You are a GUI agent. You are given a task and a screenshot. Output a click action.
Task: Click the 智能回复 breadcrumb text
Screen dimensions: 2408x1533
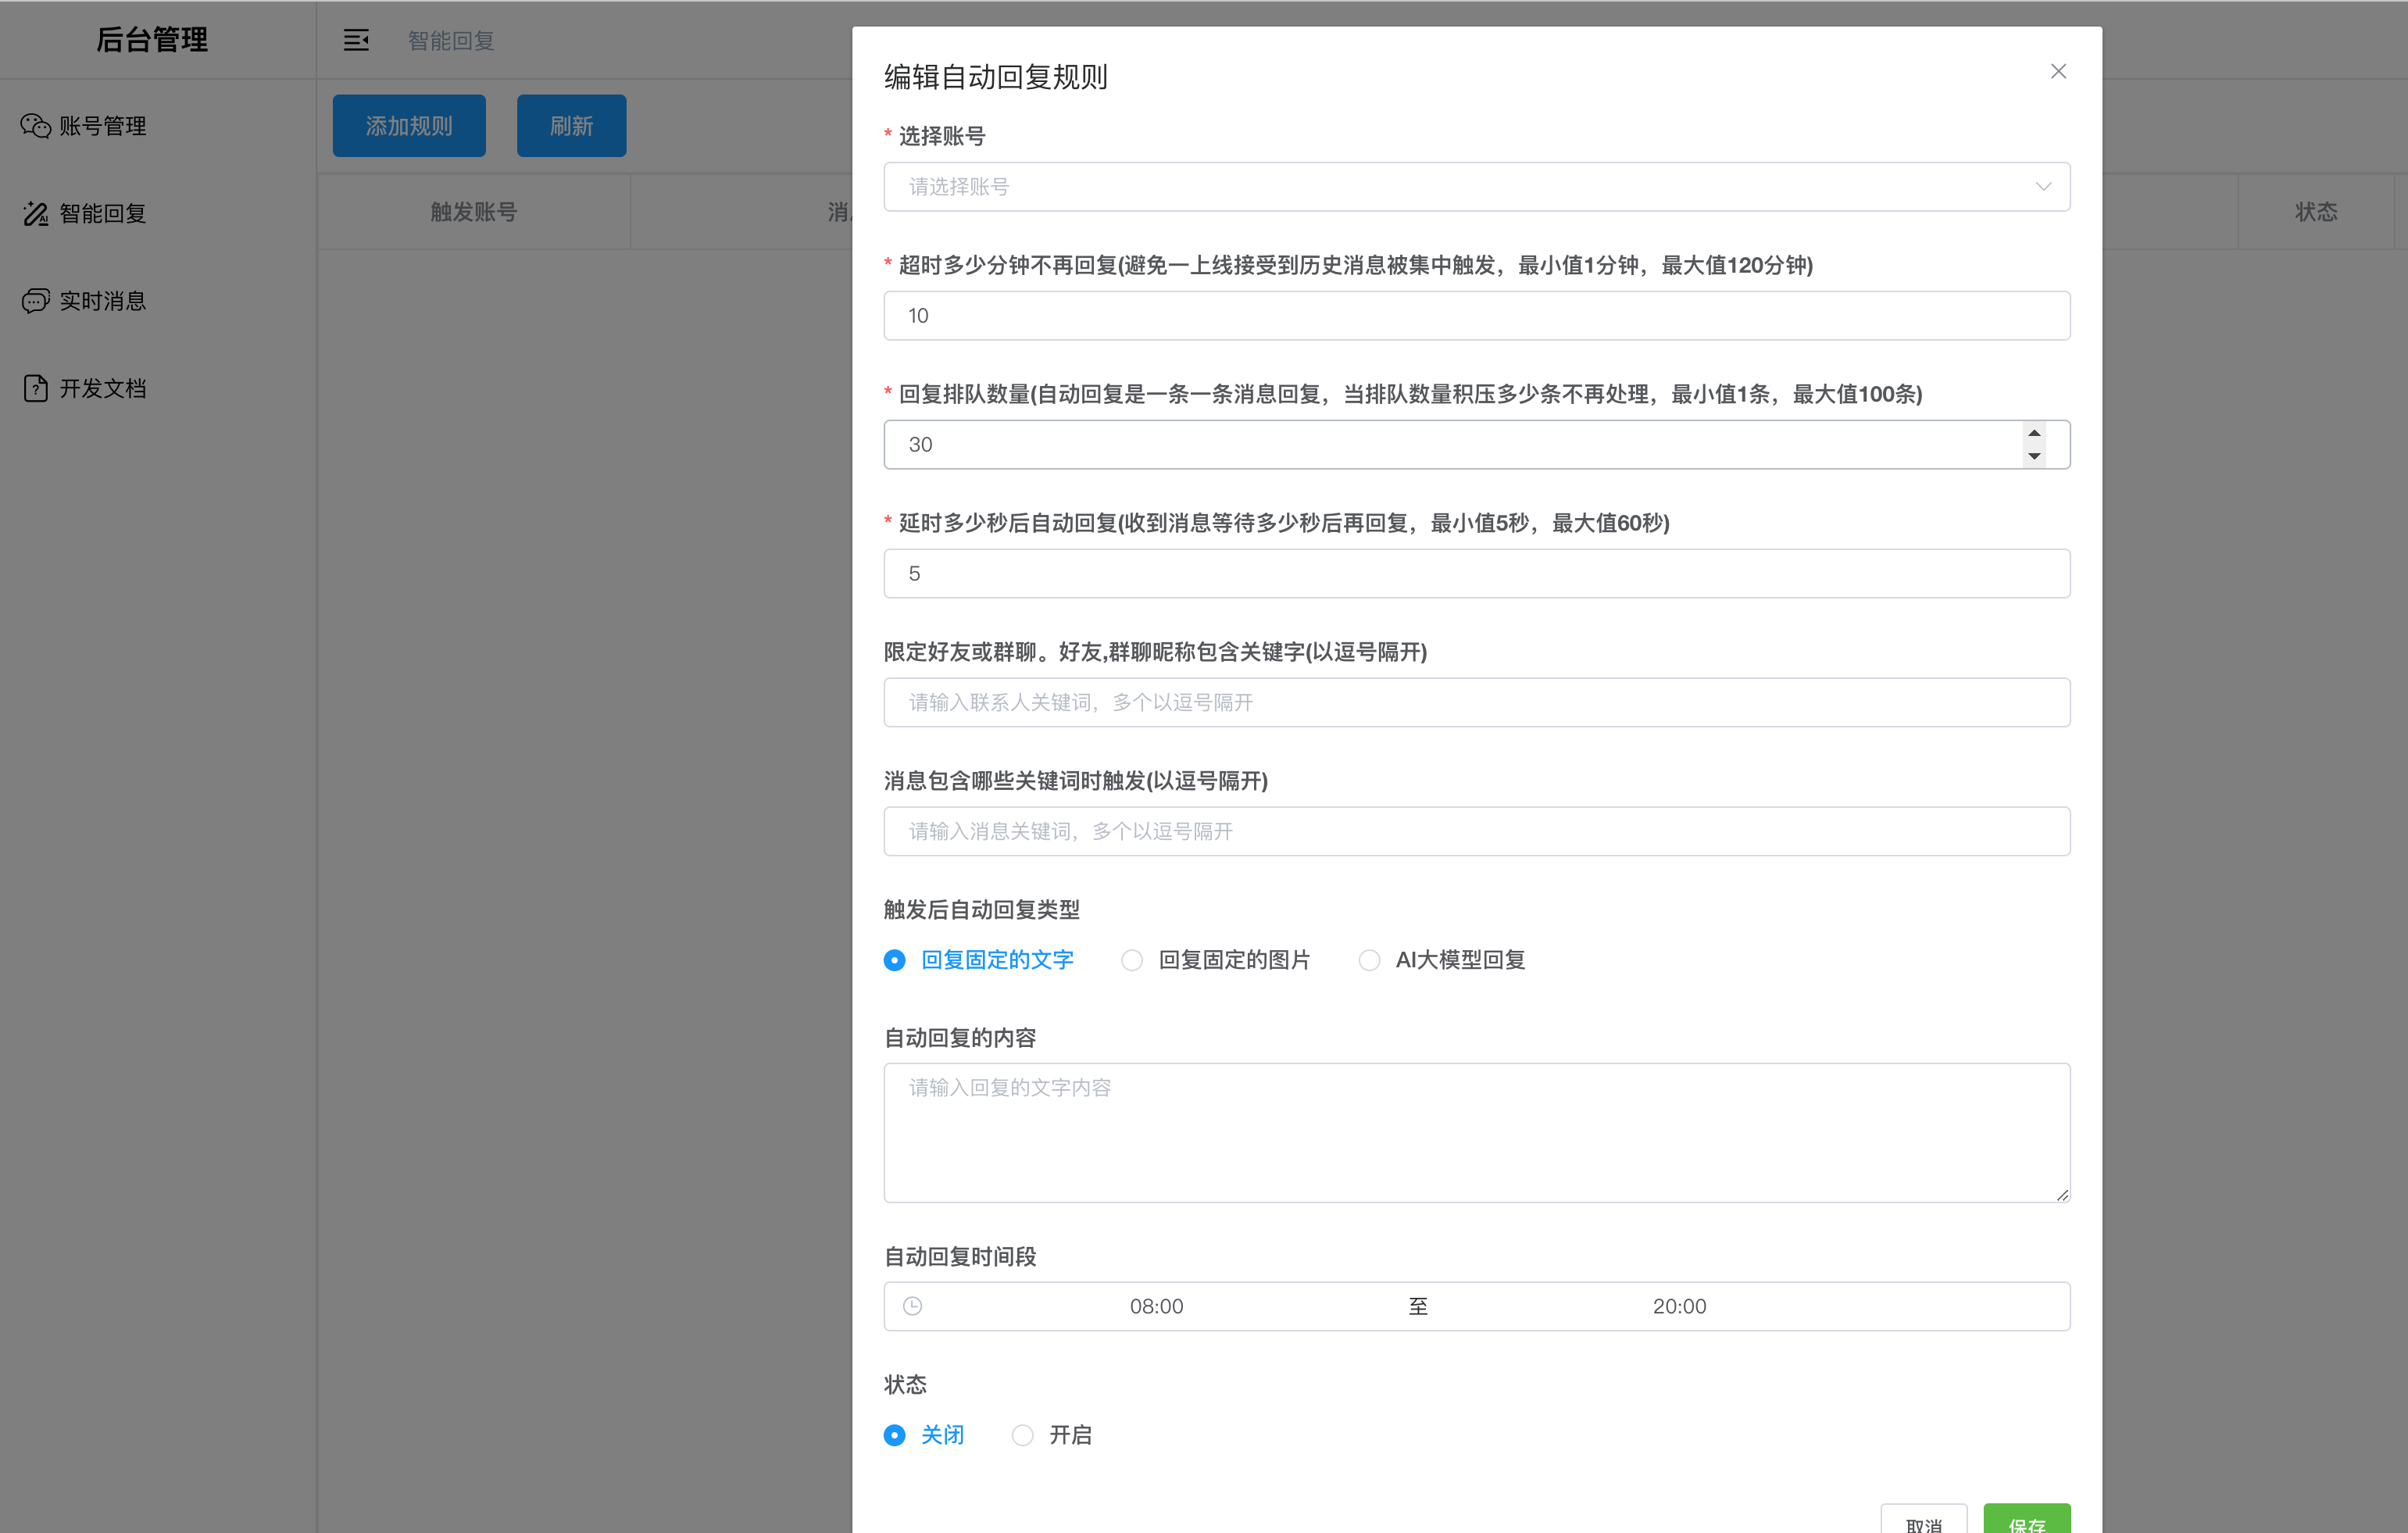tap(451, 41)
